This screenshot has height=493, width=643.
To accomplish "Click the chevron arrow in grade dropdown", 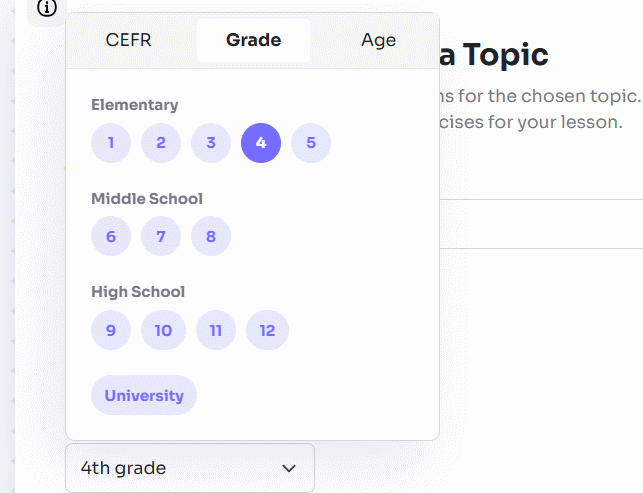I will (x=289, y=468).
